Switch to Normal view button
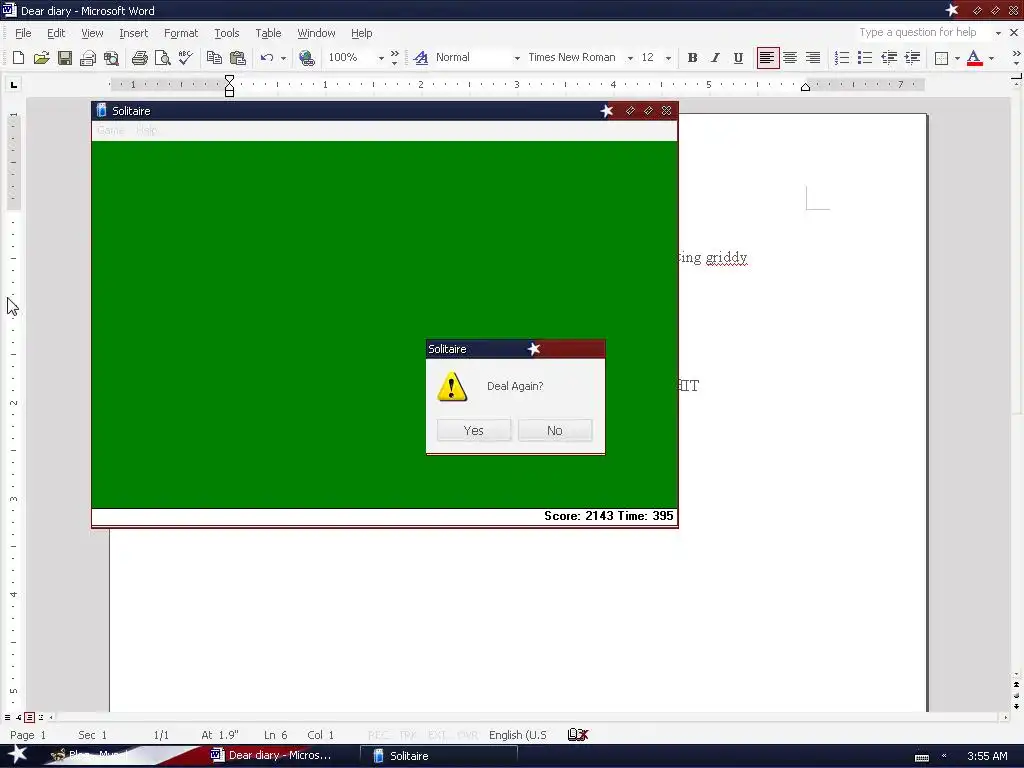The width and height of the screenshot is (1024, 768). point(7,717)
